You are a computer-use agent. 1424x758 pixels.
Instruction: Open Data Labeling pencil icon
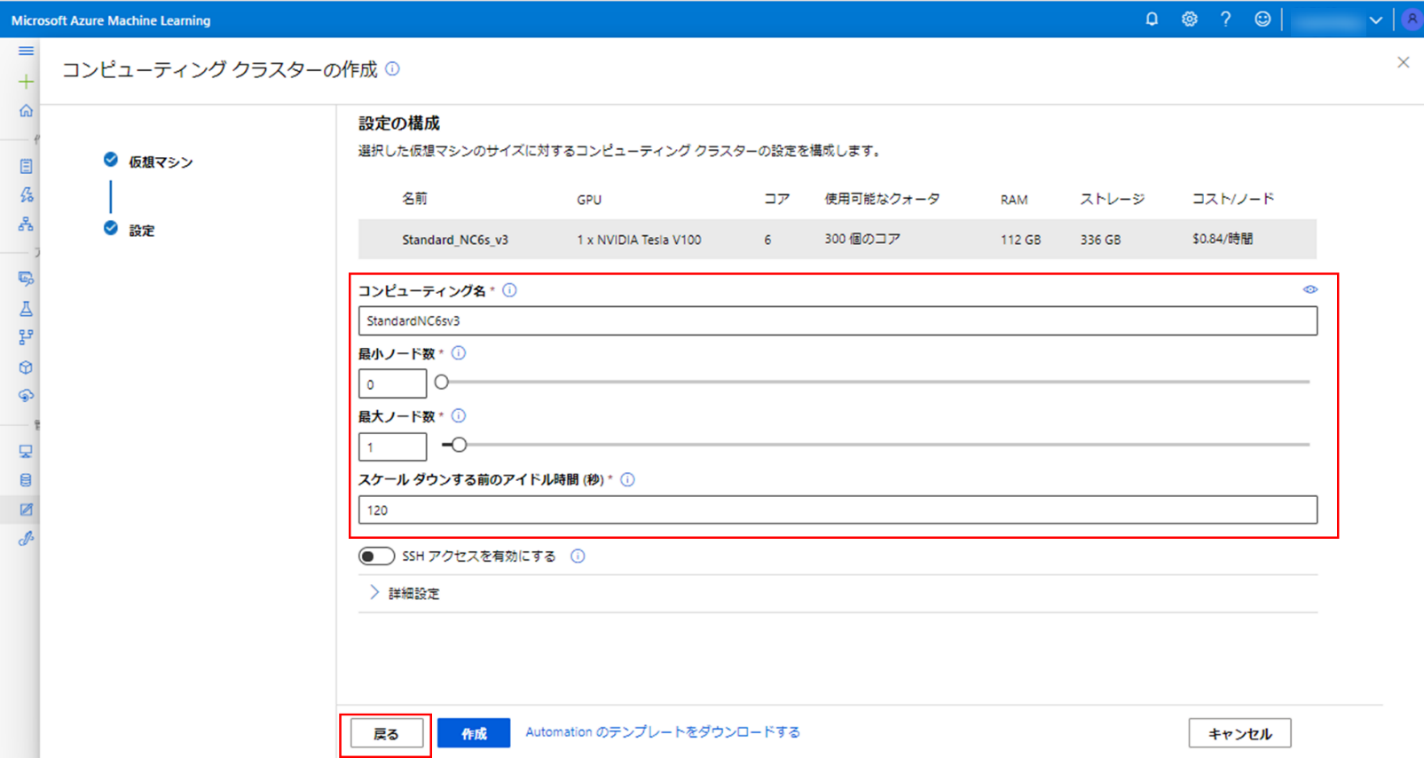point(26,509)
